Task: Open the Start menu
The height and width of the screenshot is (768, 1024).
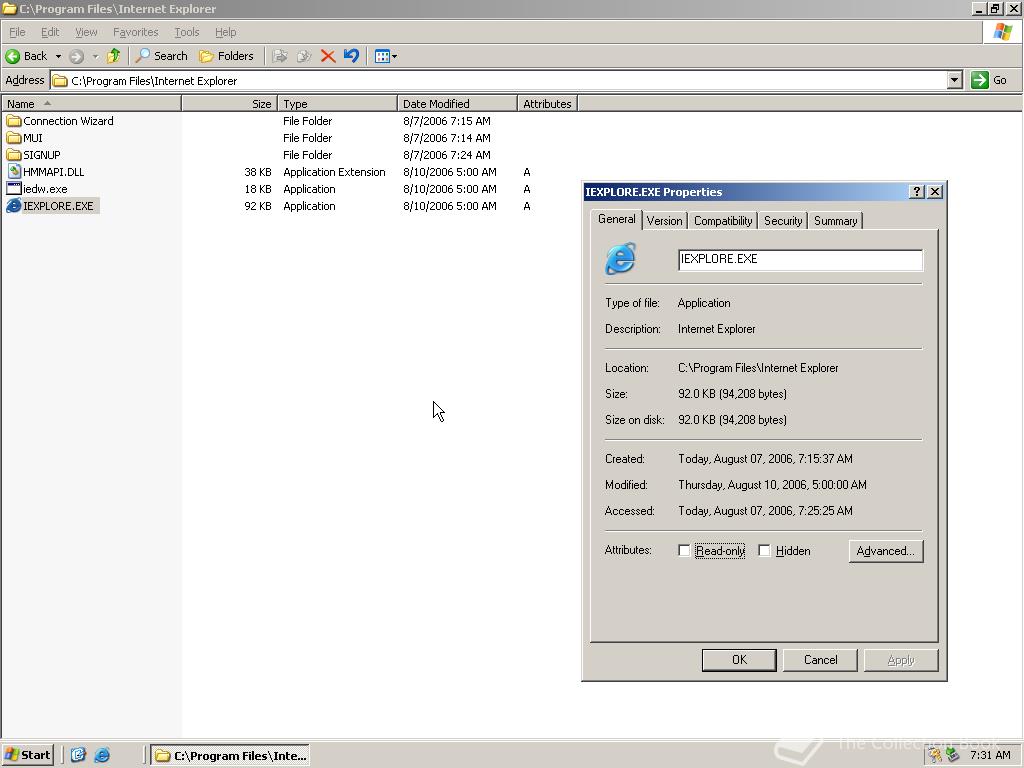Action: tap(27, 755)
